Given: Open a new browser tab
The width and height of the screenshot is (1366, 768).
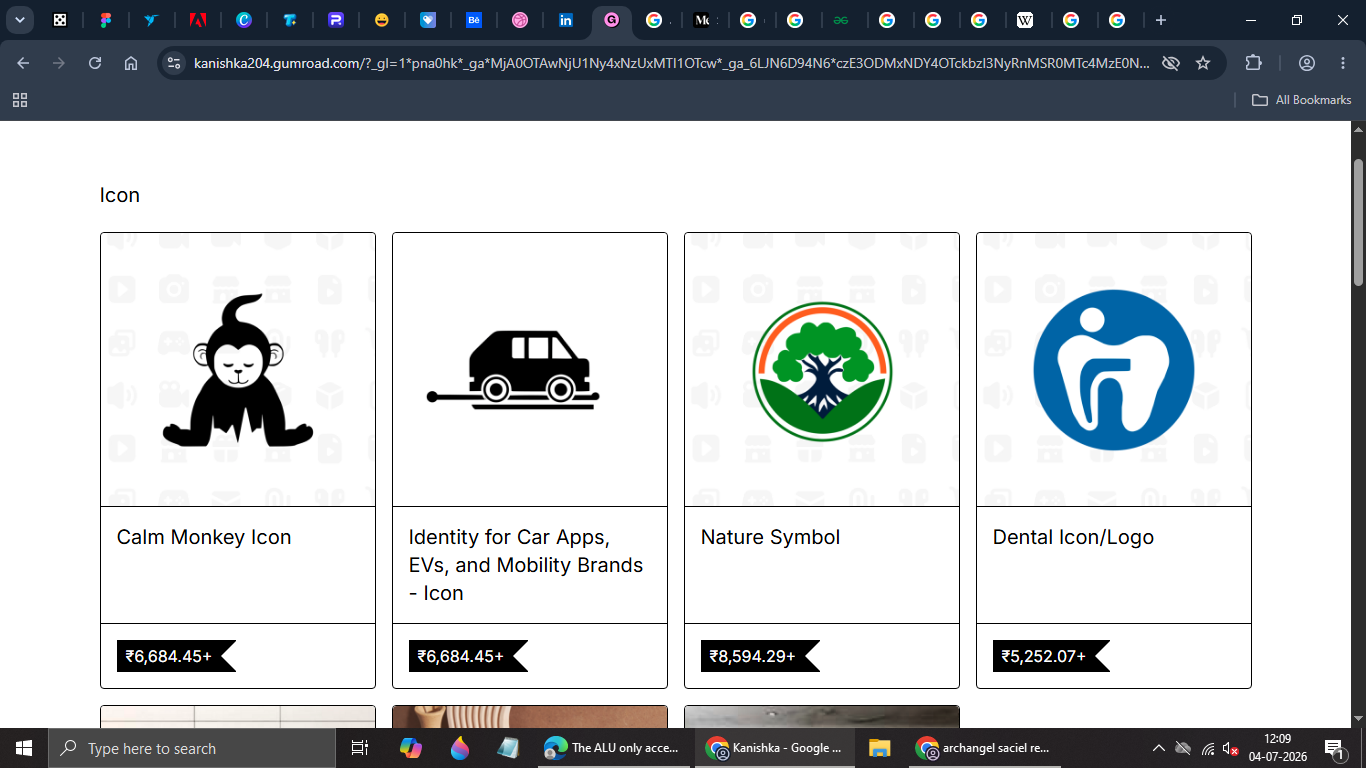Looking at the screenshot, I should point(1161,20).
